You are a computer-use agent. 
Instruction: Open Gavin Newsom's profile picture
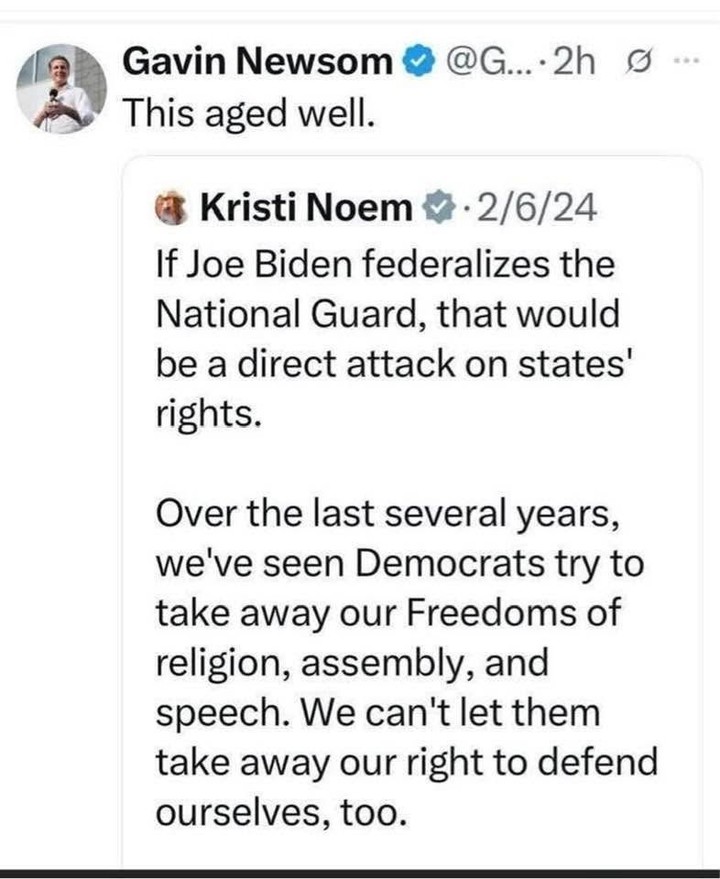(x=62, y=89)
